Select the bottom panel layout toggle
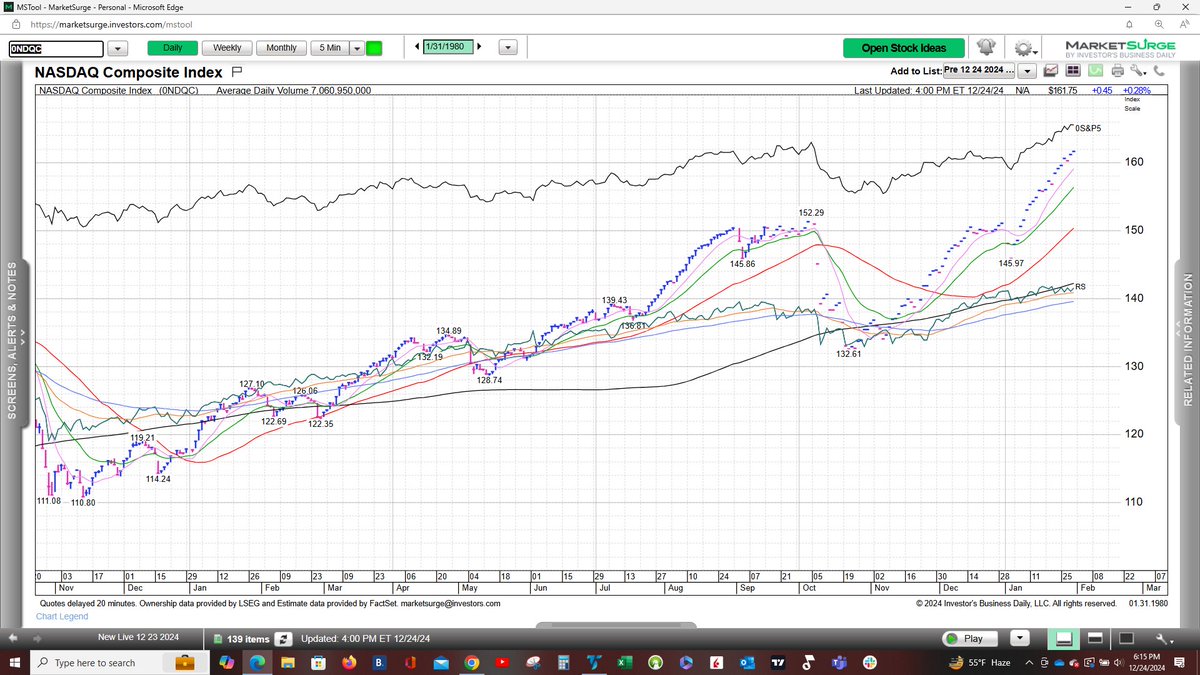1200x675 pixels. point(1065,638)
